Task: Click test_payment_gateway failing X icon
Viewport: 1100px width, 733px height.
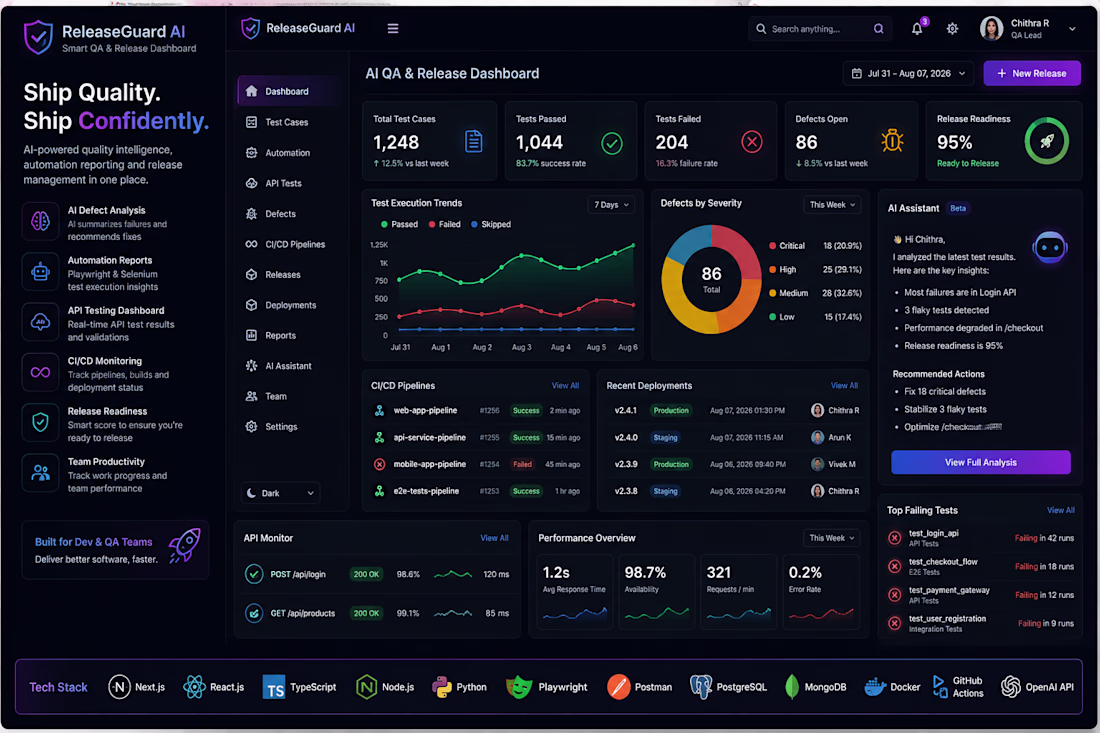Action: pyautogui.click(x=894, y=595)
